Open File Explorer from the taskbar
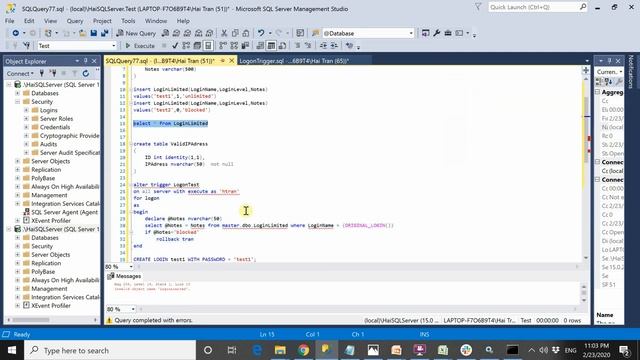 (x=280, y=350)
